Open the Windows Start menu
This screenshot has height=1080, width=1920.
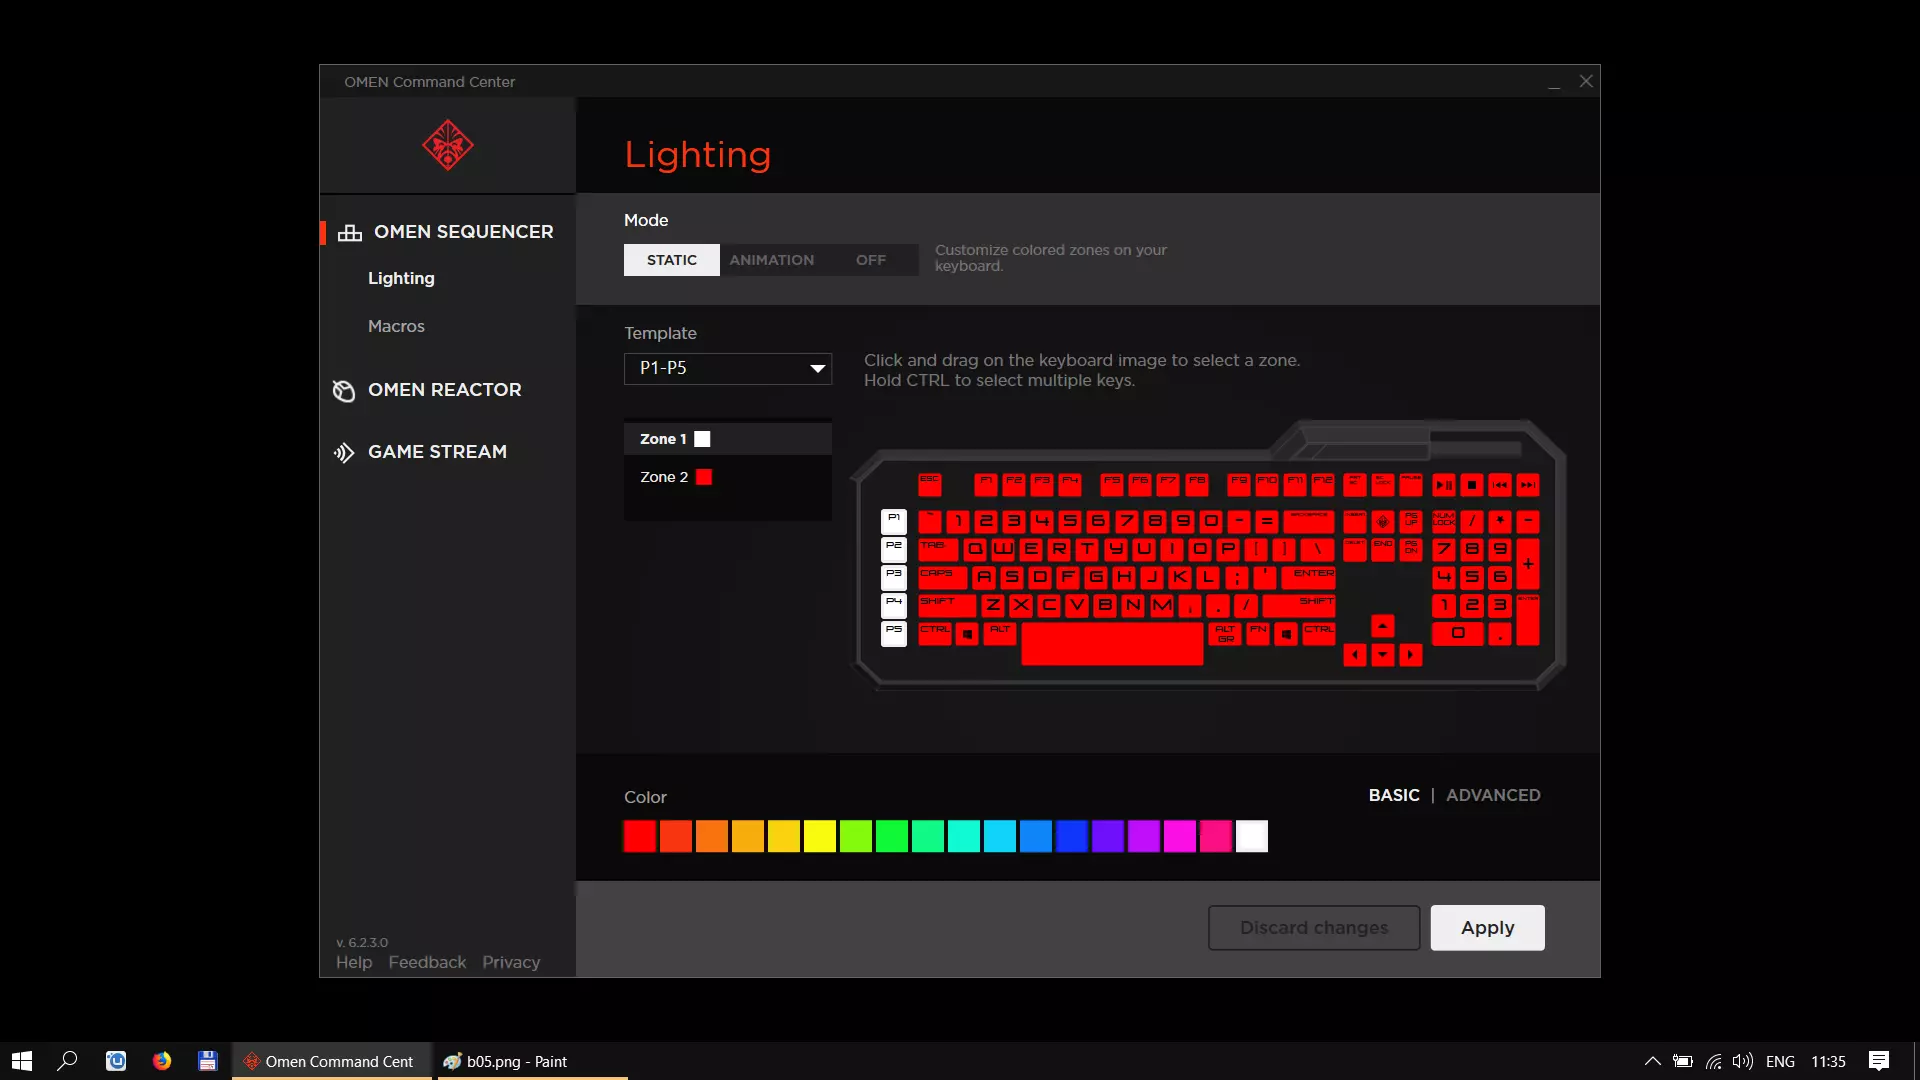click(x=22, y=1061)
